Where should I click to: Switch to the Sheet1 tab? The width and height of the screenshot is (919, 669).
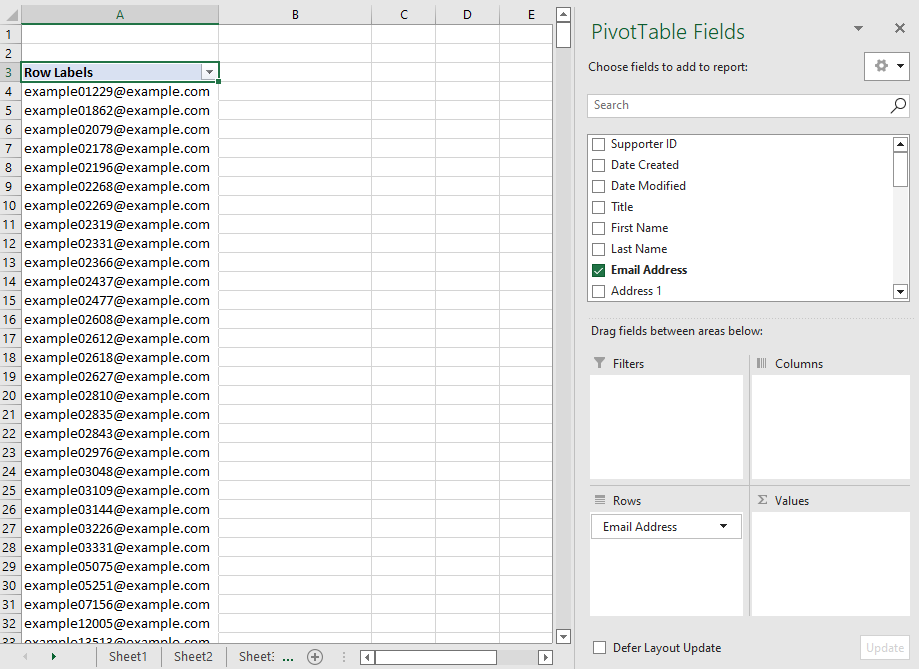tap(128, 657)
